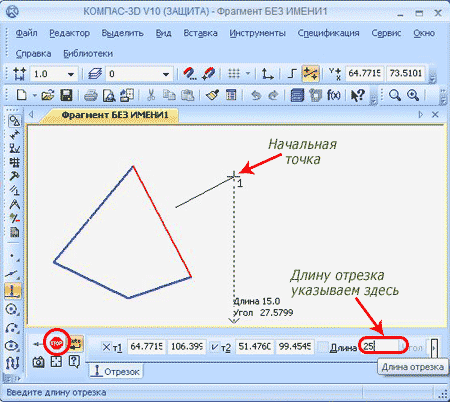
Task: Click the zoom in magnifier icon
Action: point(413,95)
